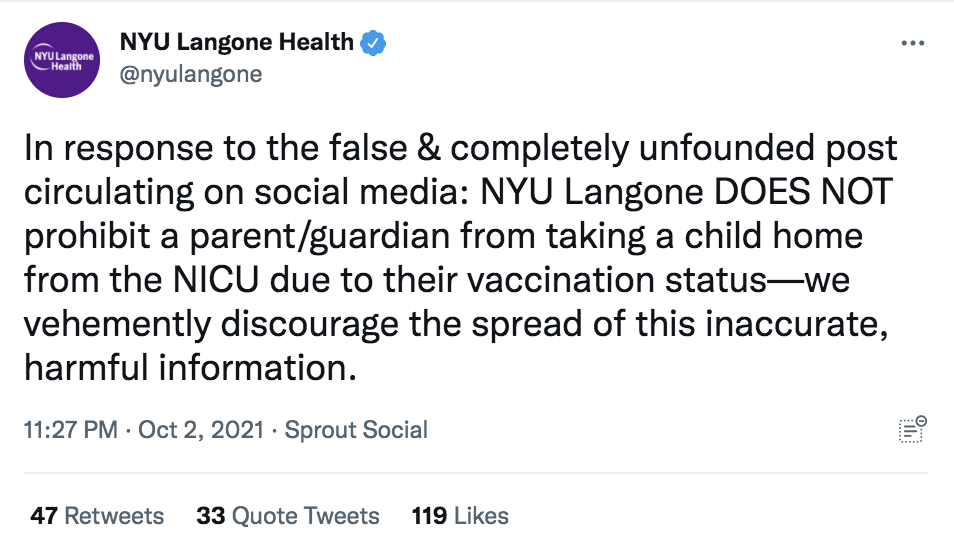View the 47 Retweets list
This screenshot has height=556, width=954.
[97, 516]
